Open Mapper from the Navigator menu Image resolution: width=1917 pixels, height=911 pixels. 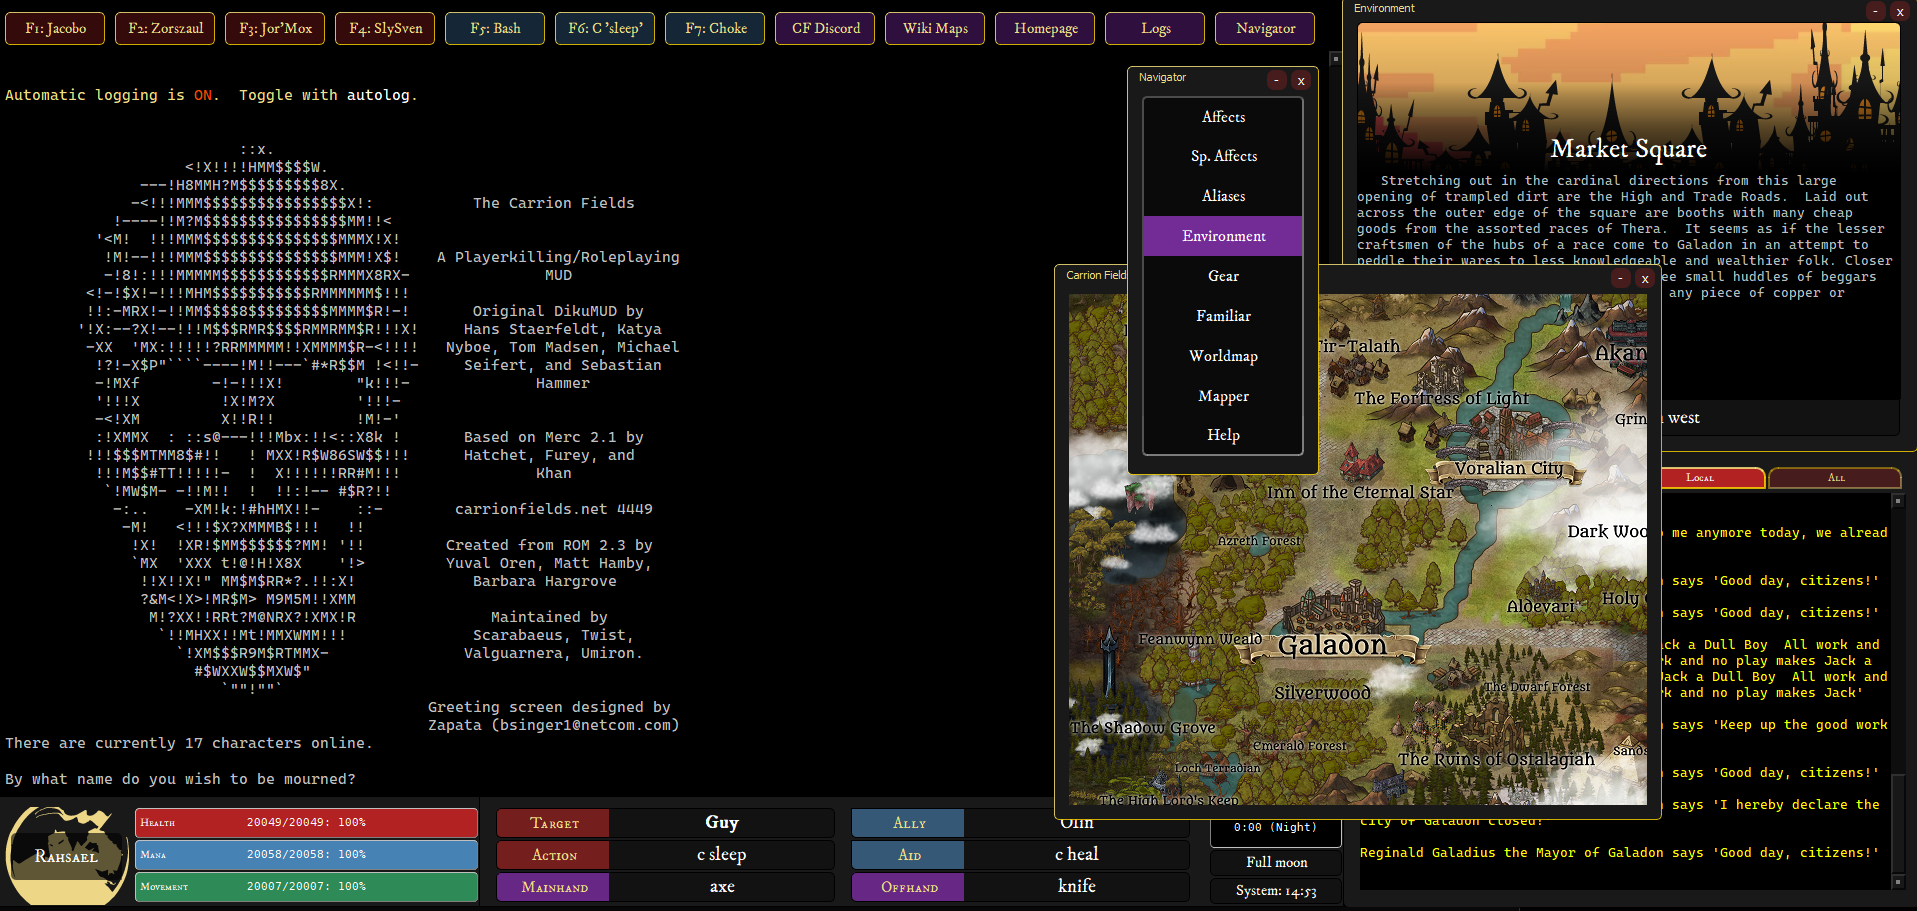pyautogui.click(x=1223, y=396)
